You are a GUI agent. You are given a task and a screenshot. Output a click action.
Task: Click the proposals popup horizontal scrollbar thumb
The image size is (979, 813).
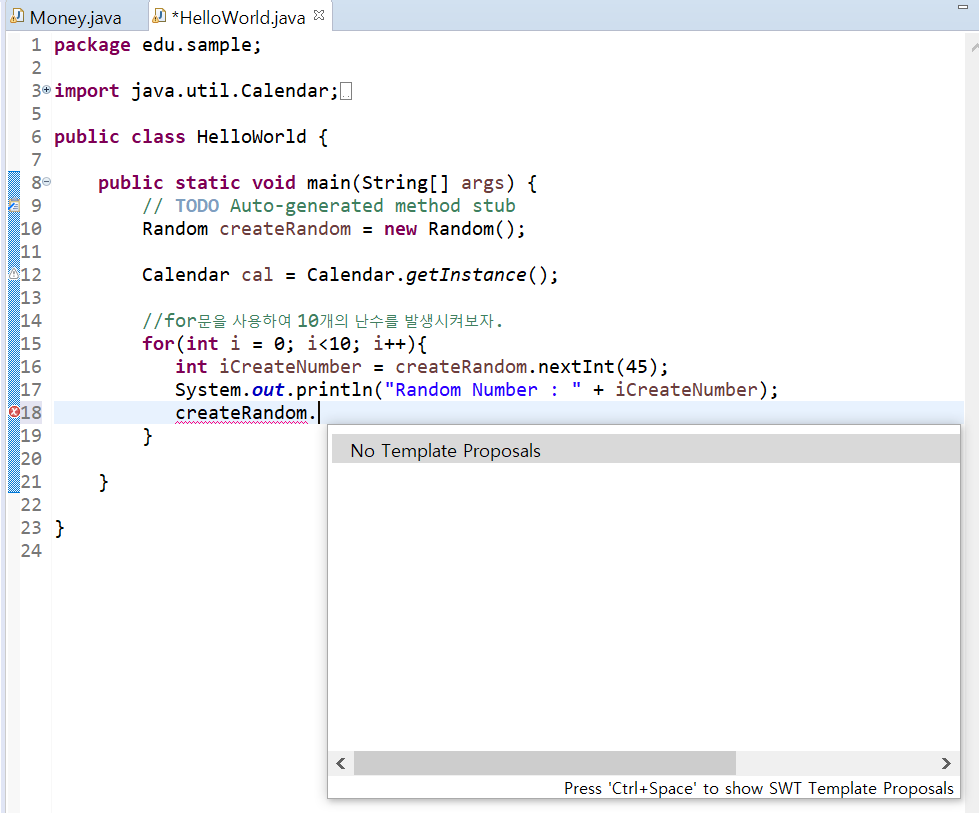[x=544, y=763]
